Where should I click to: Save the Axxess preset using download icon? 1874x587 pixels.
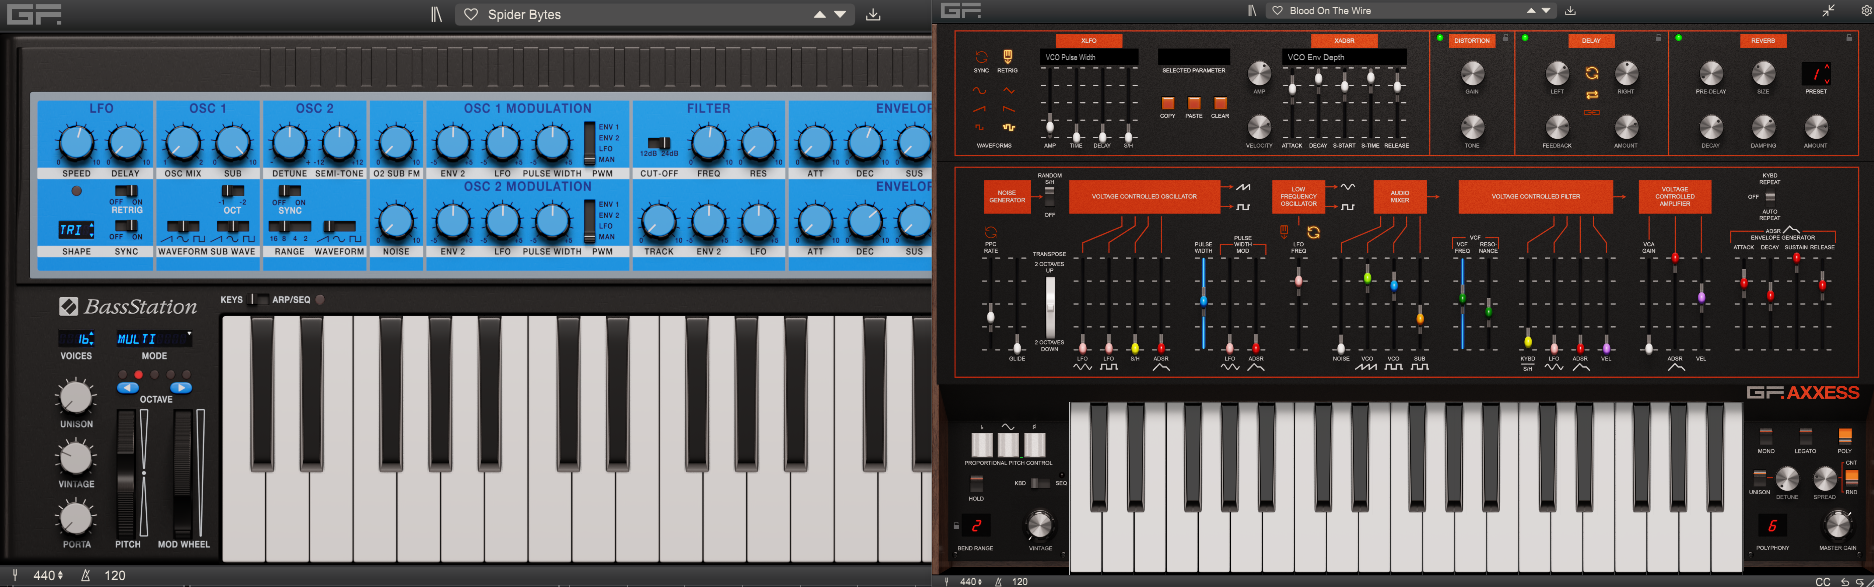1570,10
